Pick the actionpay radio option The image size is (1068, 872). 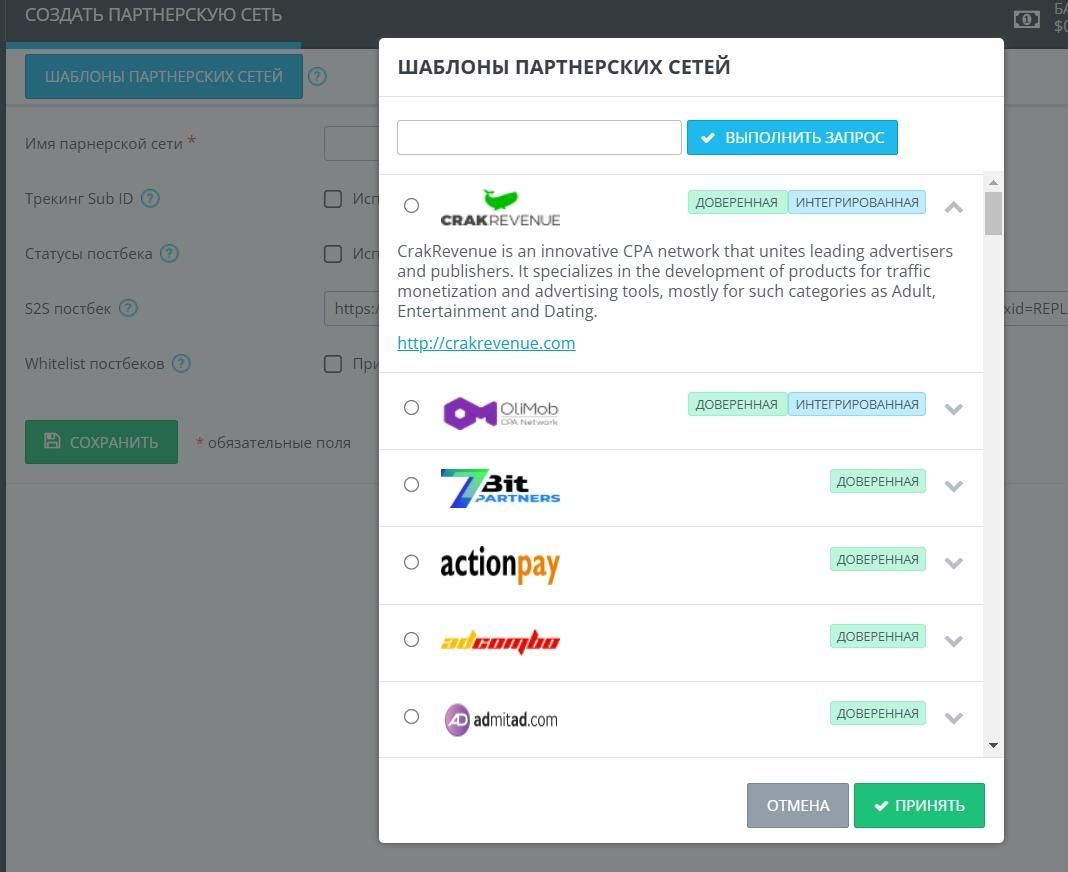pyautogui.click(x=411, y=562)
